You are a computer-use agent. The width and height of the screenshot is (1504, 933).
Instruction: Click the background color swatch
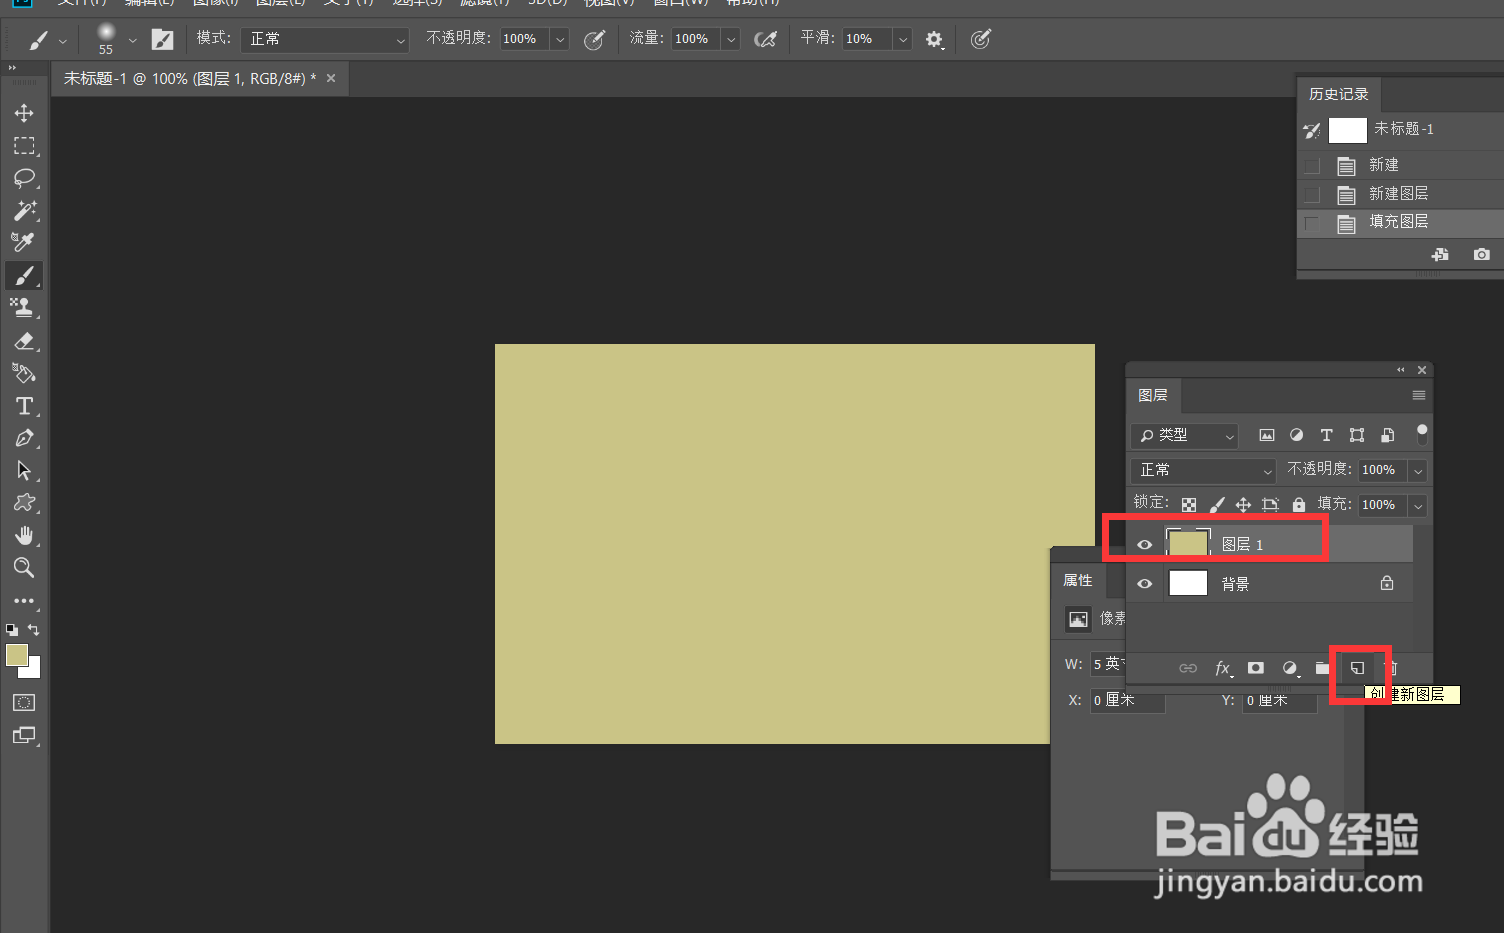(x=35, y=672)
